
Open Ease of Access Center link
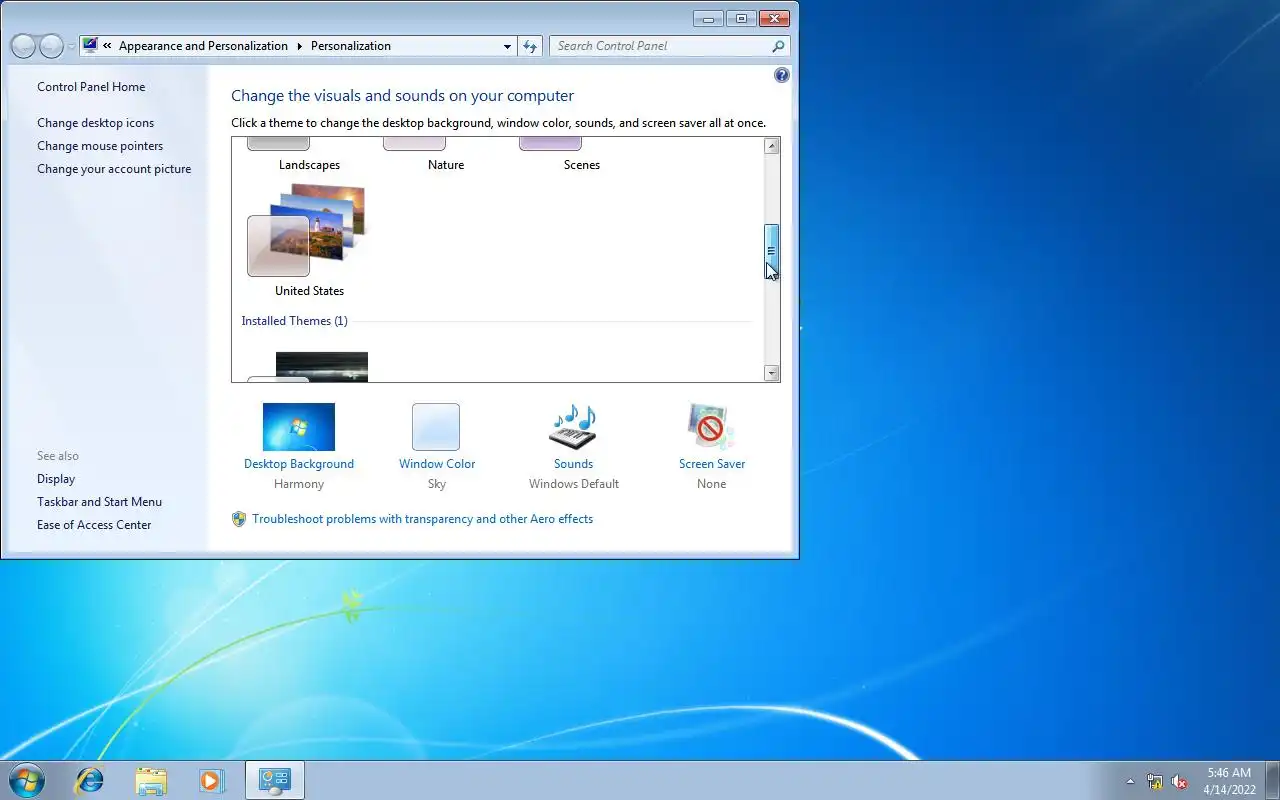(x=94, y=525)
